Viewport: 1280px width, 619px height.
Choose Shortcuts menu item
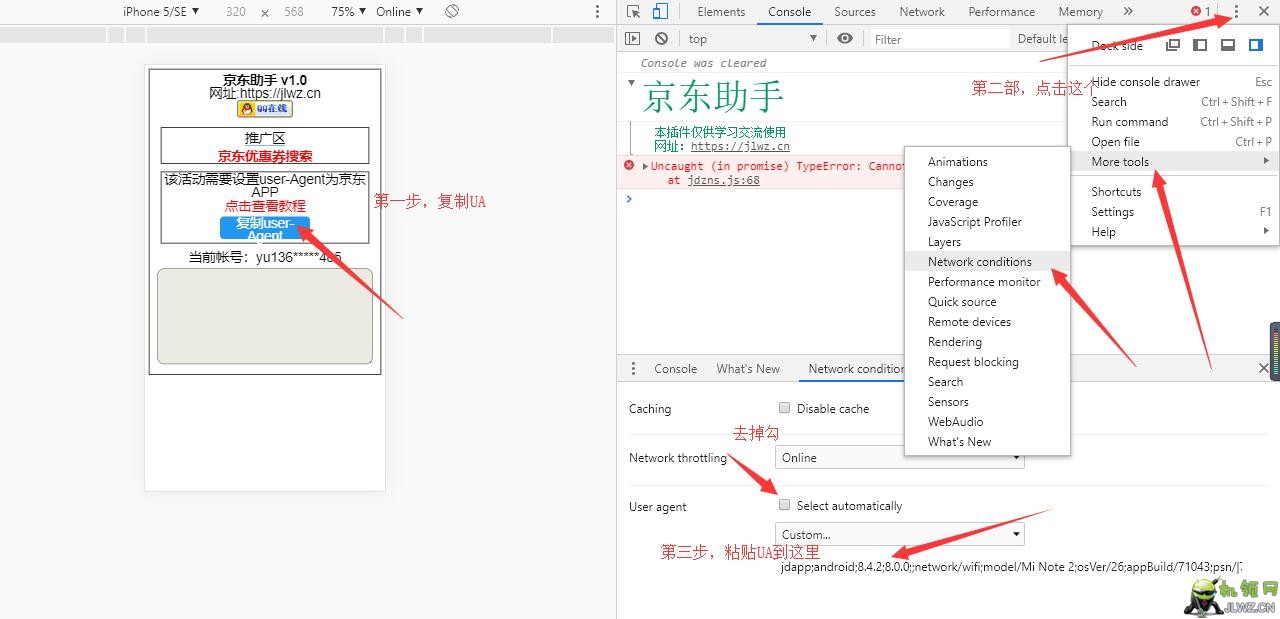coord(1173,192)
